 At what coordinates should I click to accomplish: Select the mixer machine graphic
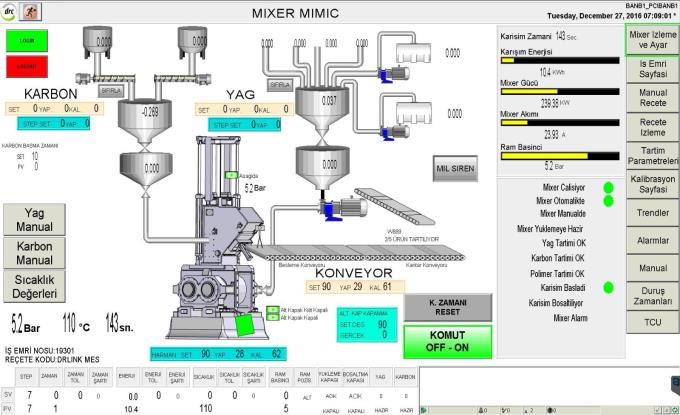217,238
